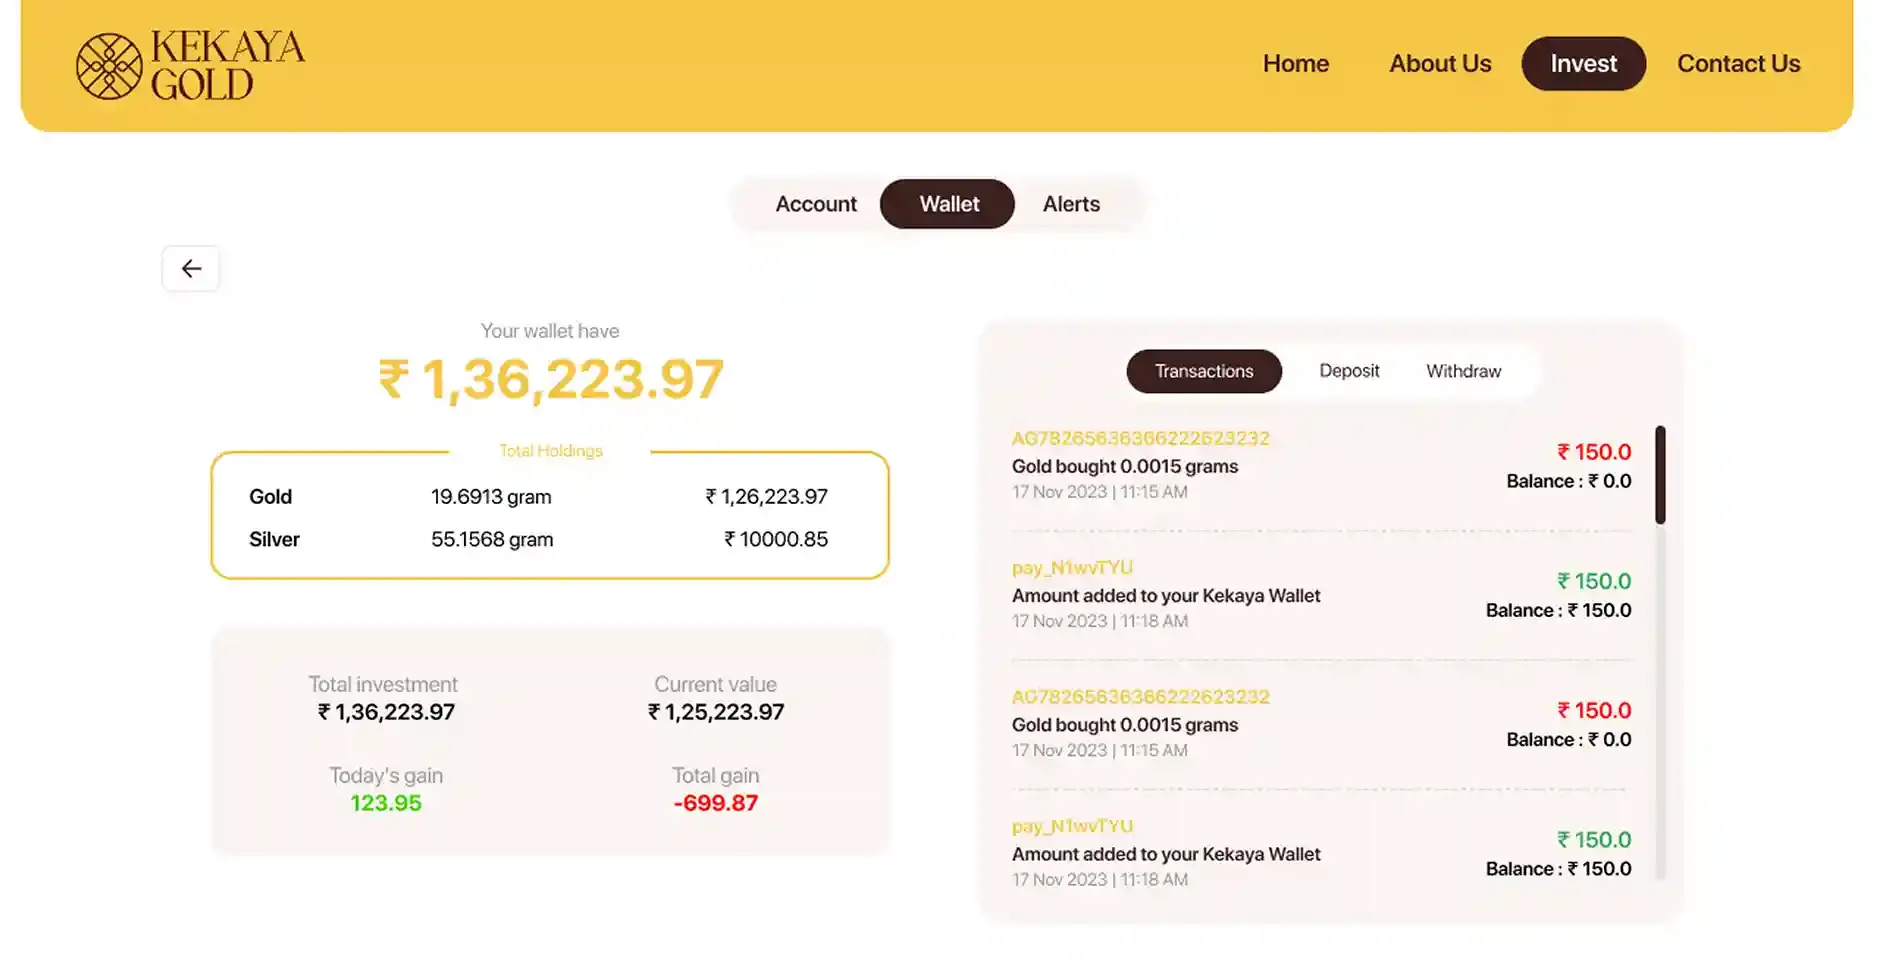
Task: Click the Kekaya Gold logo
Action: point(190,65)
